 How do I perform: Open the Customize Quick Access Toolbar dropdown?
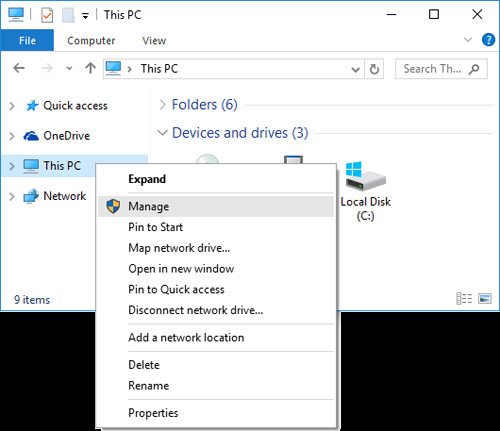click(85, 15)
